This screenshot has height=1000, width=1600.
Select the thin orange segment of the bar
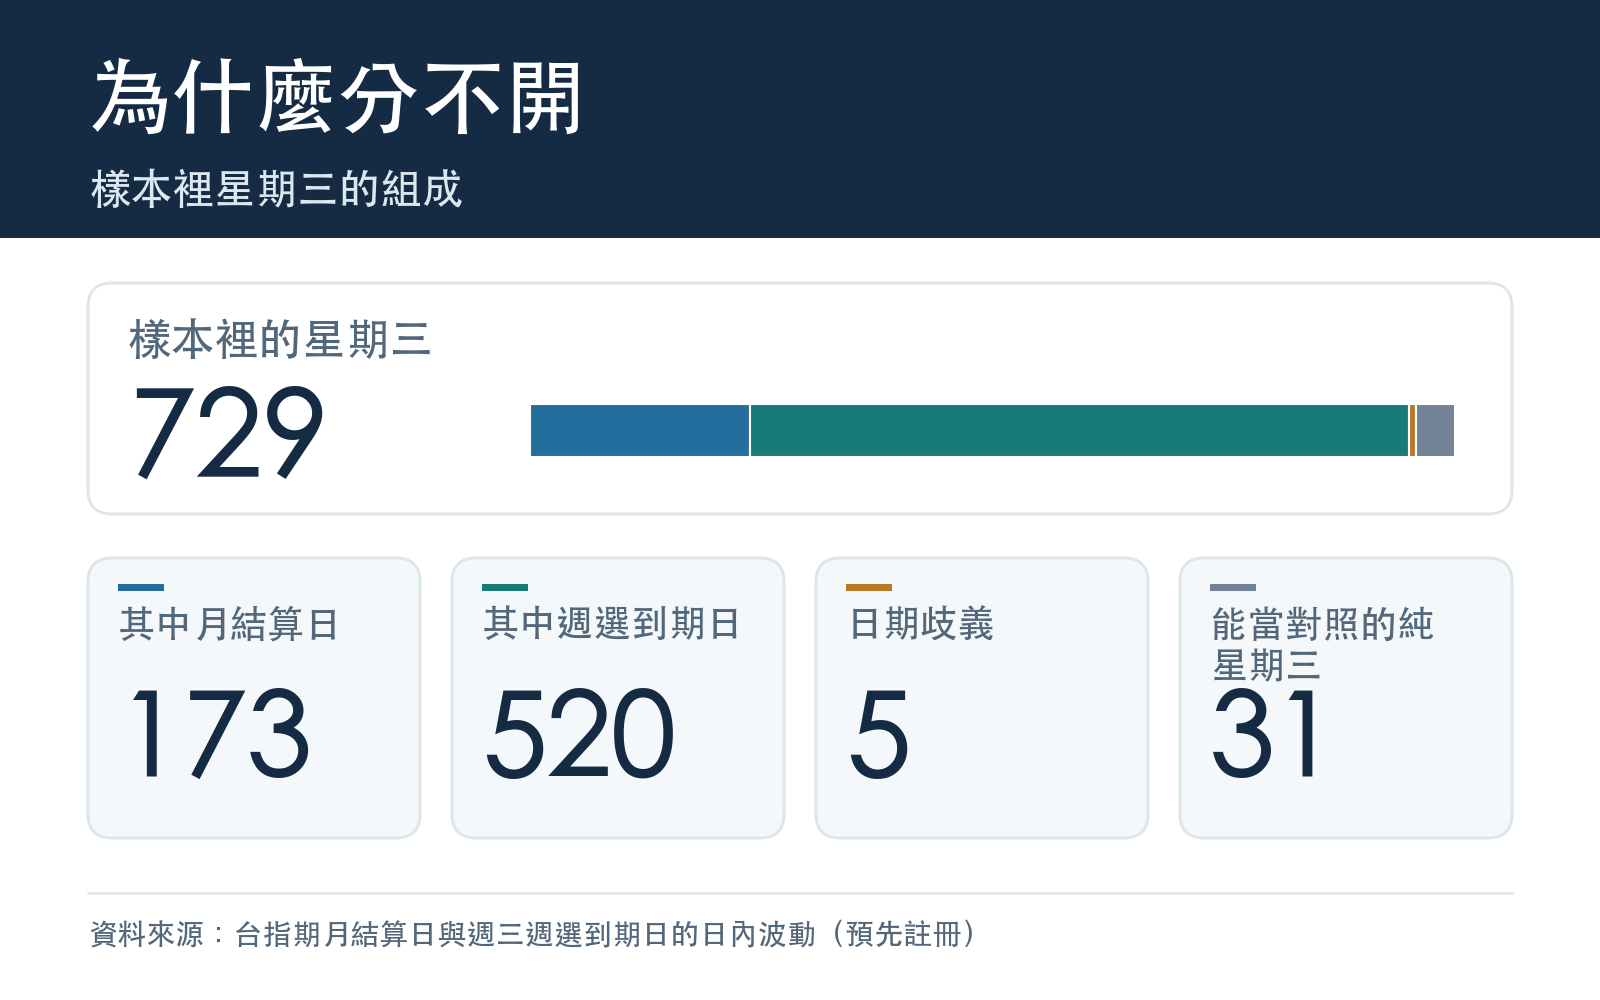pos(1412,431)
